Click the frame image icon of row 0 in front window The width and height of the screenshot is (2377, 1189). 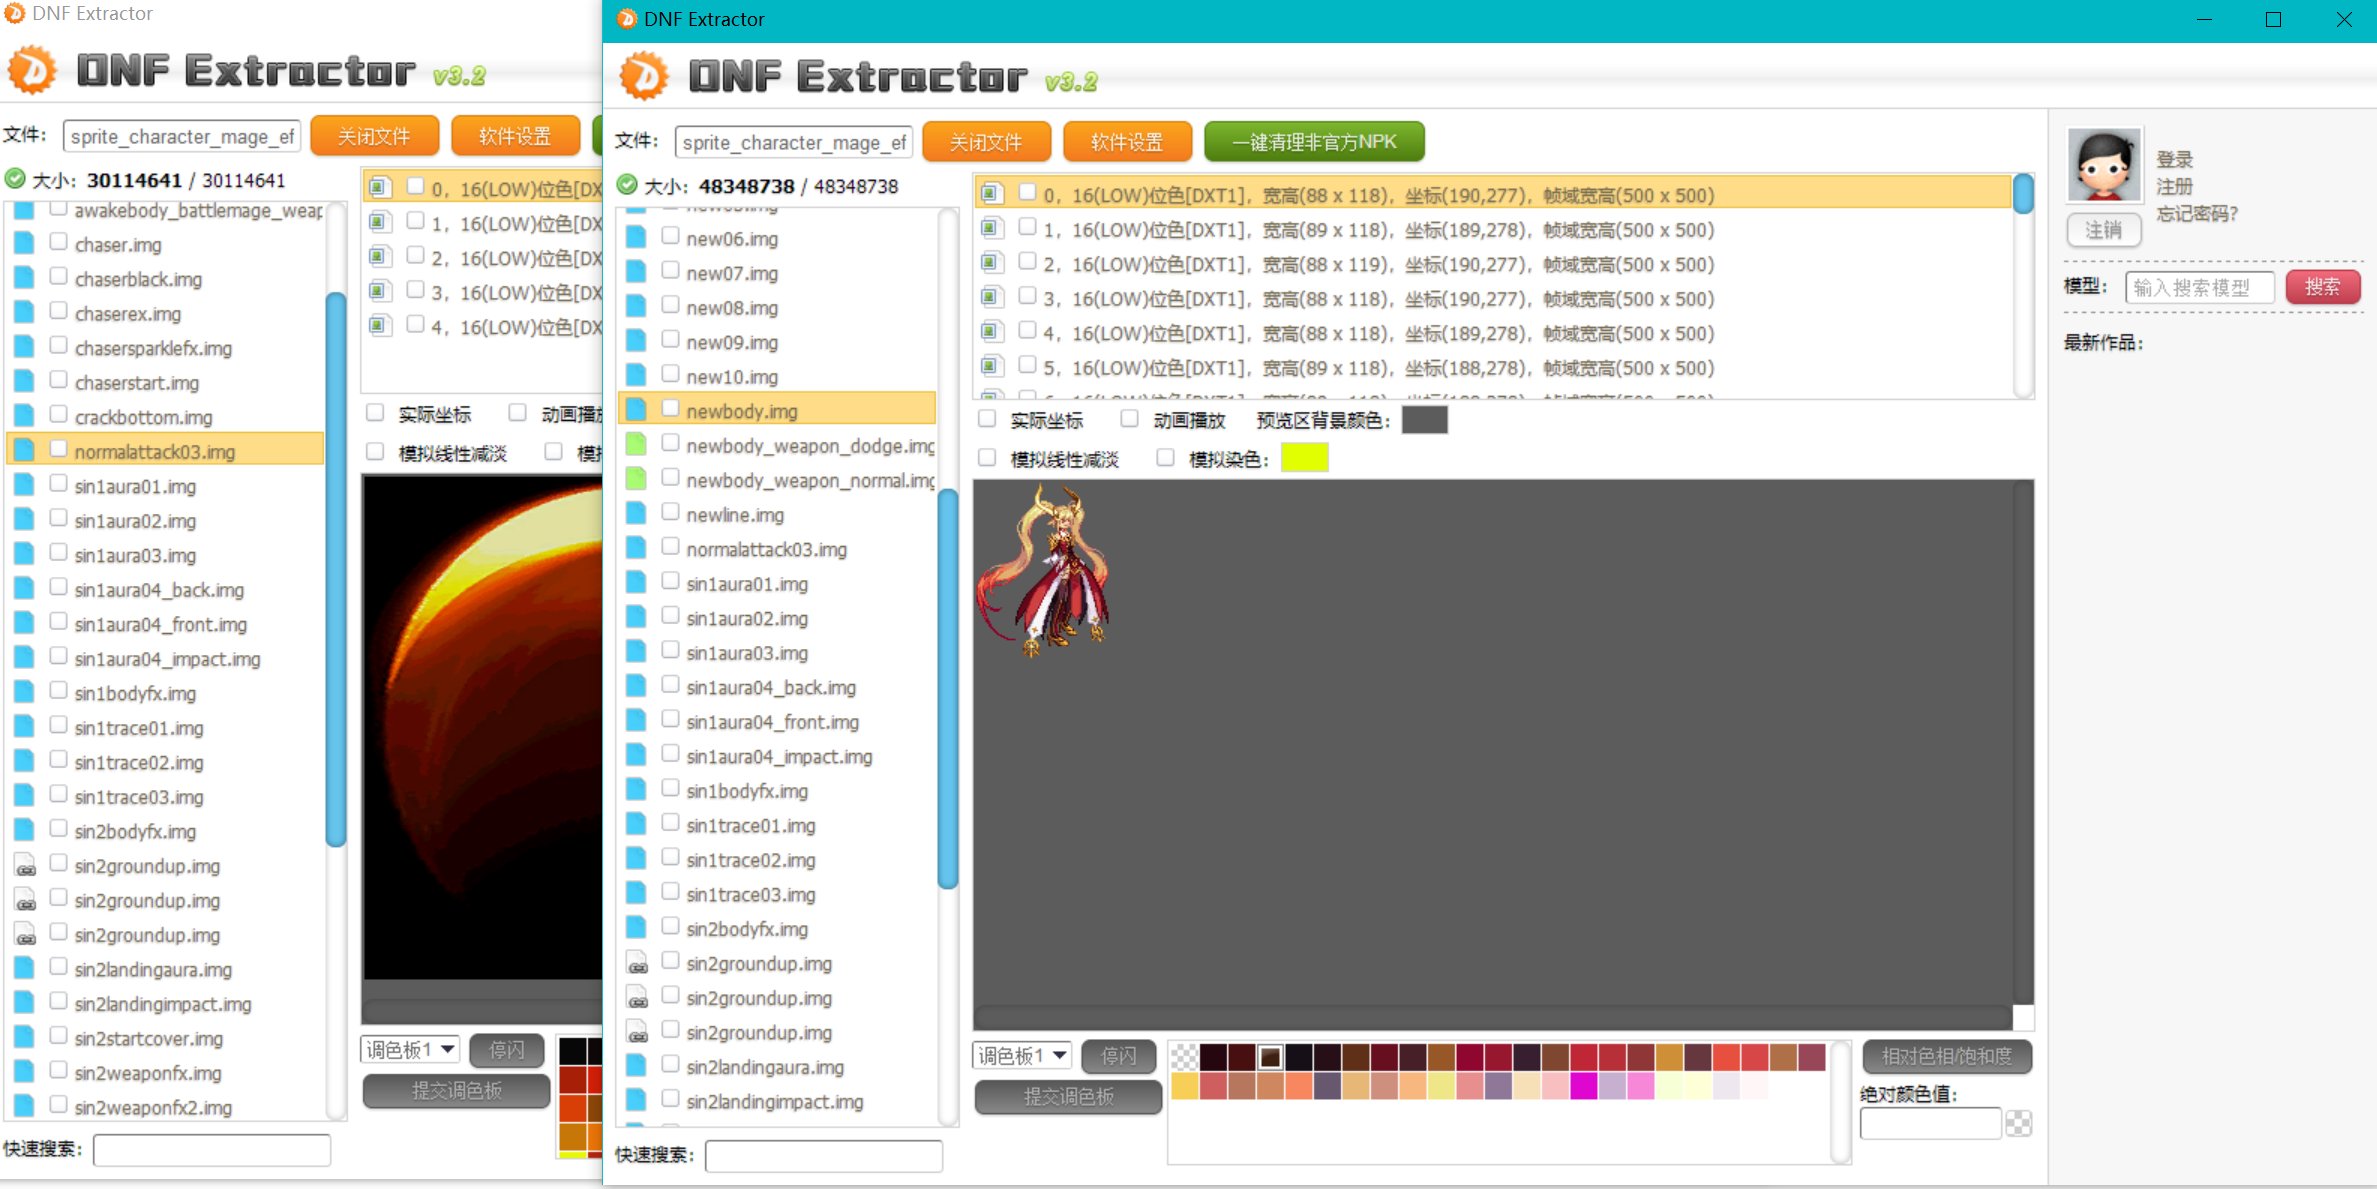990,193
